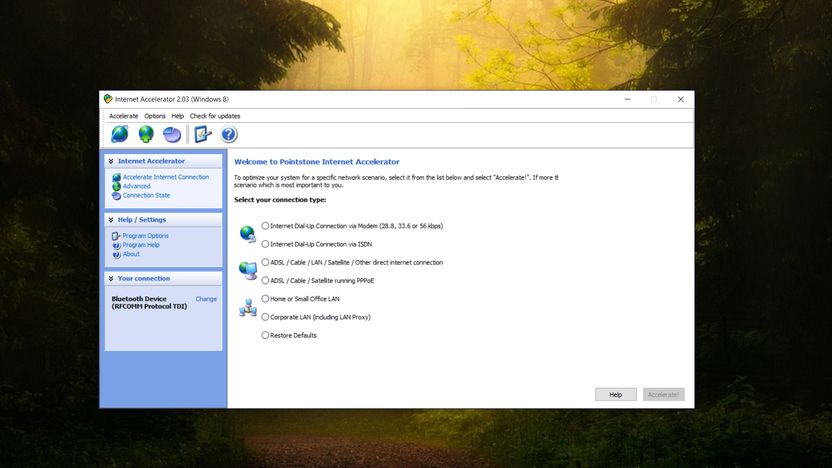Click the icon beside Program Options link
The height and width of the screenshot is (468, 832).
pyautogui.click(x=116, y=236)
